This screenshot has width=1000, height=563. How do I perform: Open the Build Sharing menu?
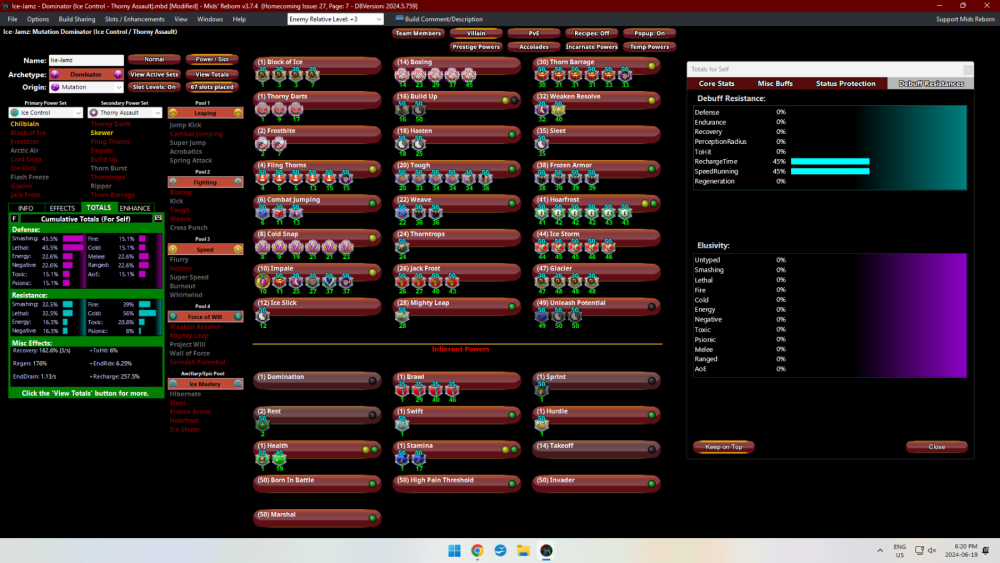(77, 19)
